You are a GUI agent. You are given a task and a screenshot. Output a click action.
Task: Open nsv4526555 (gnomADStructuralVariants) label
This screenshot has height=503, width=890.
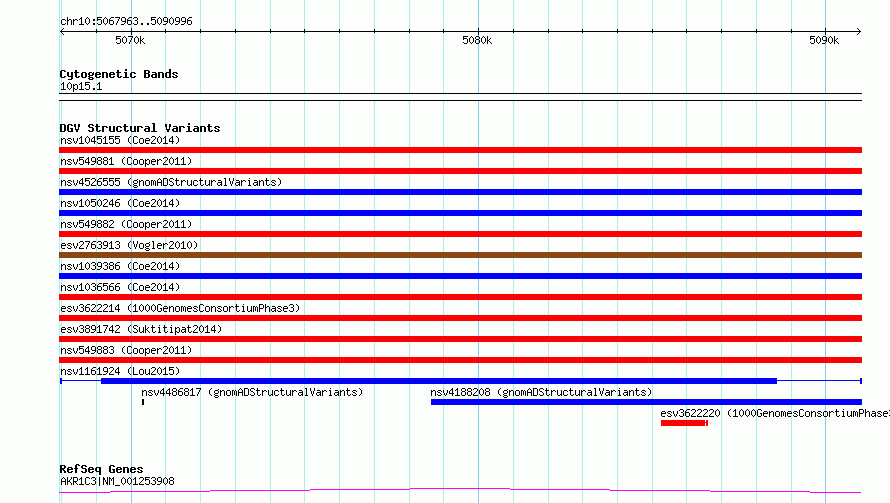coord(171,182)
